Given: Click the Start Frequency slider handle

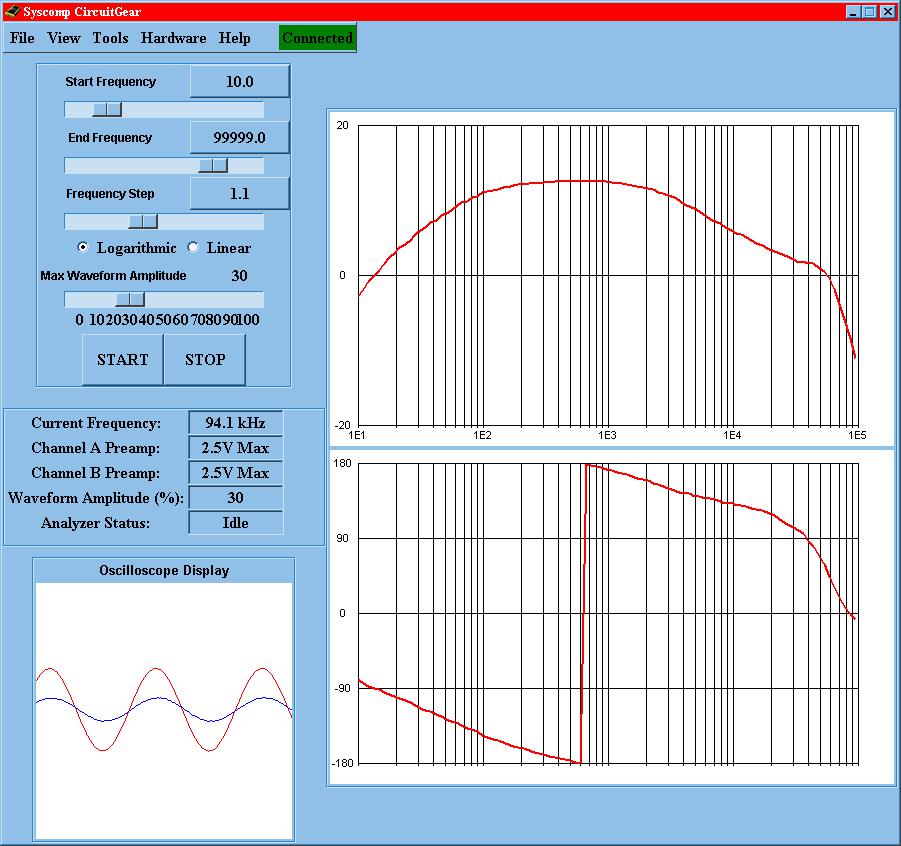Looking at the screenshot, I should click(x=106, y=109).
